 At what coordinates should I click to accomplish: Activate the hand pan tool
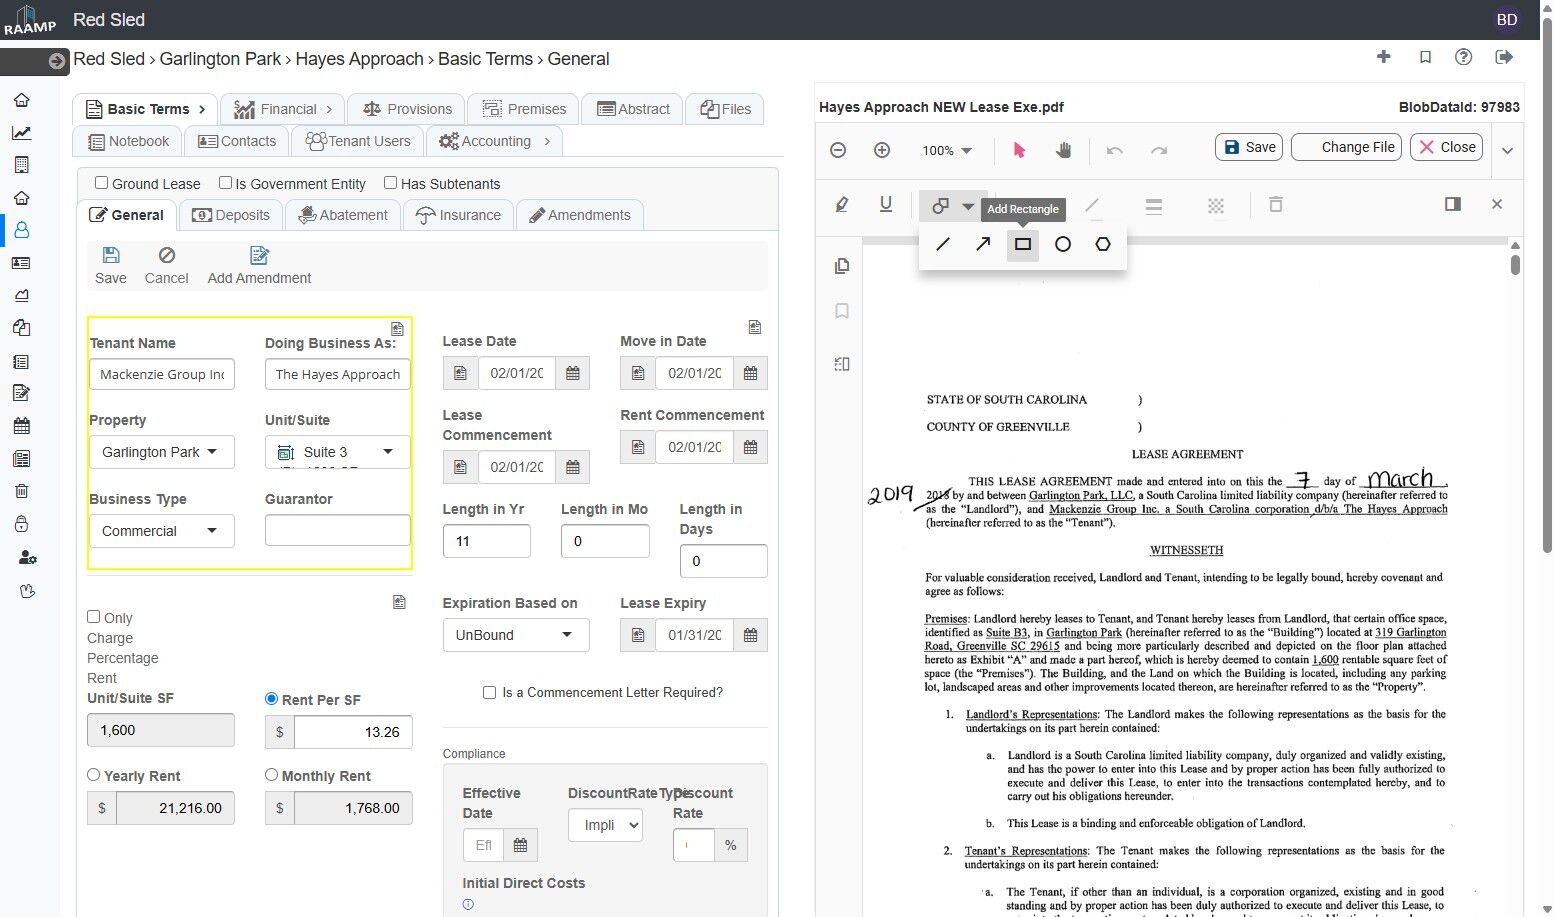point(1063,150)
